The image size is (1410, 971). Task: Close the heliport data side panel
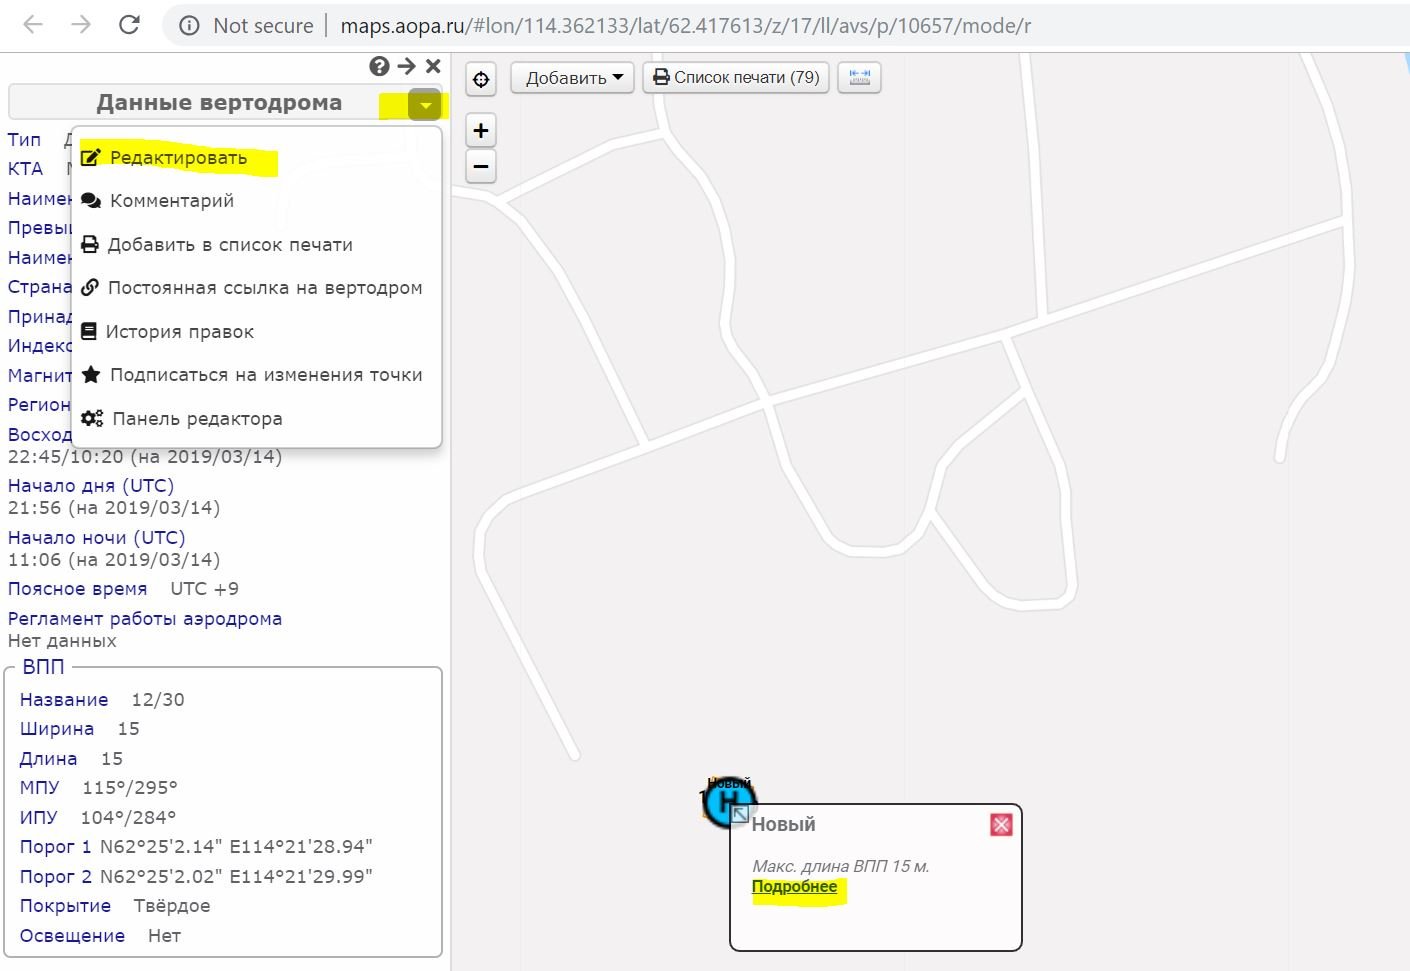[433, 66]
